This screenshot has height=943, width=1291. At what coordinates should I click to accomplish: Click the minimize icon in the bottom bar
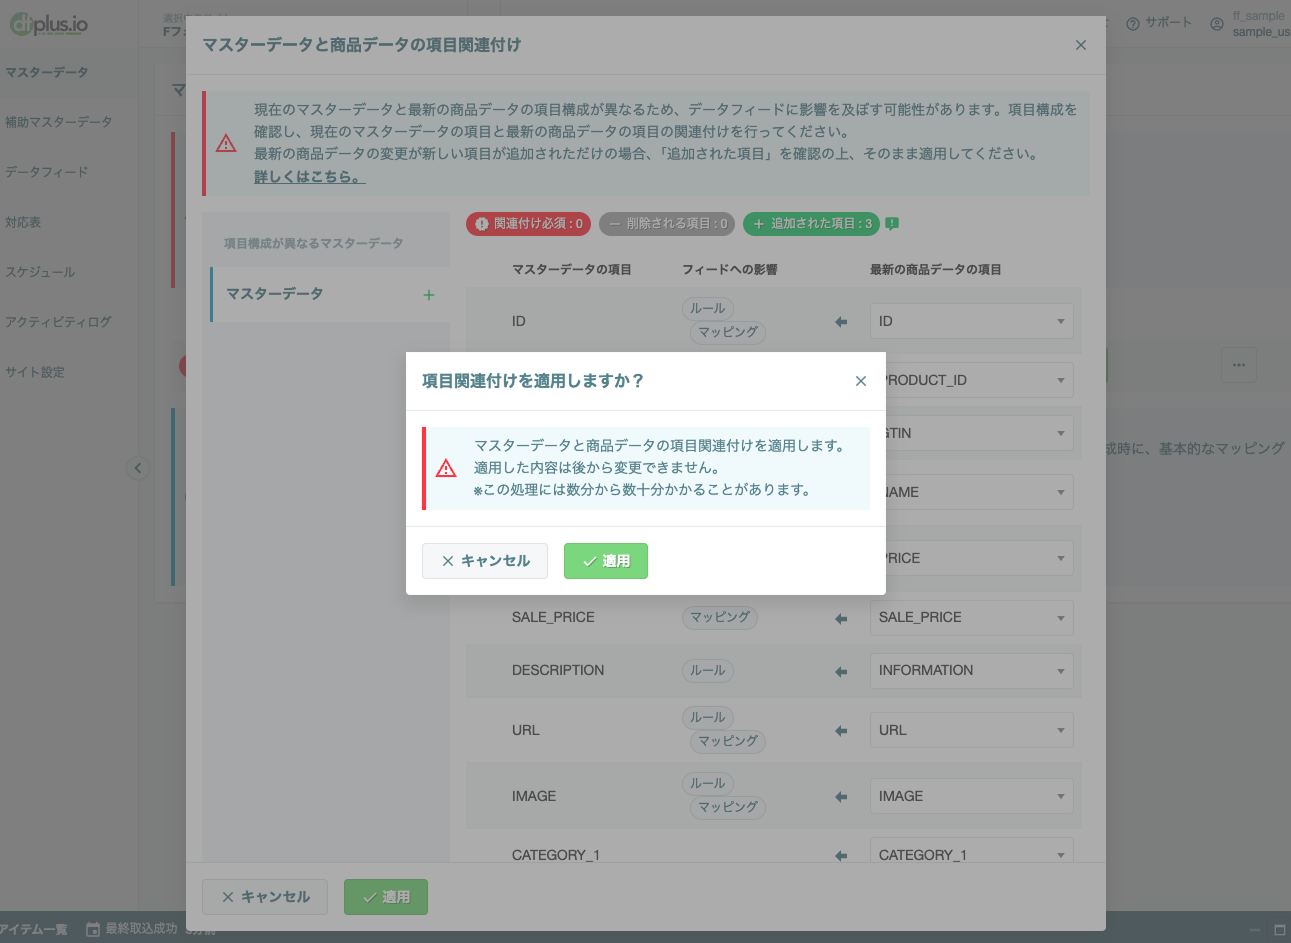point(1254,930)
